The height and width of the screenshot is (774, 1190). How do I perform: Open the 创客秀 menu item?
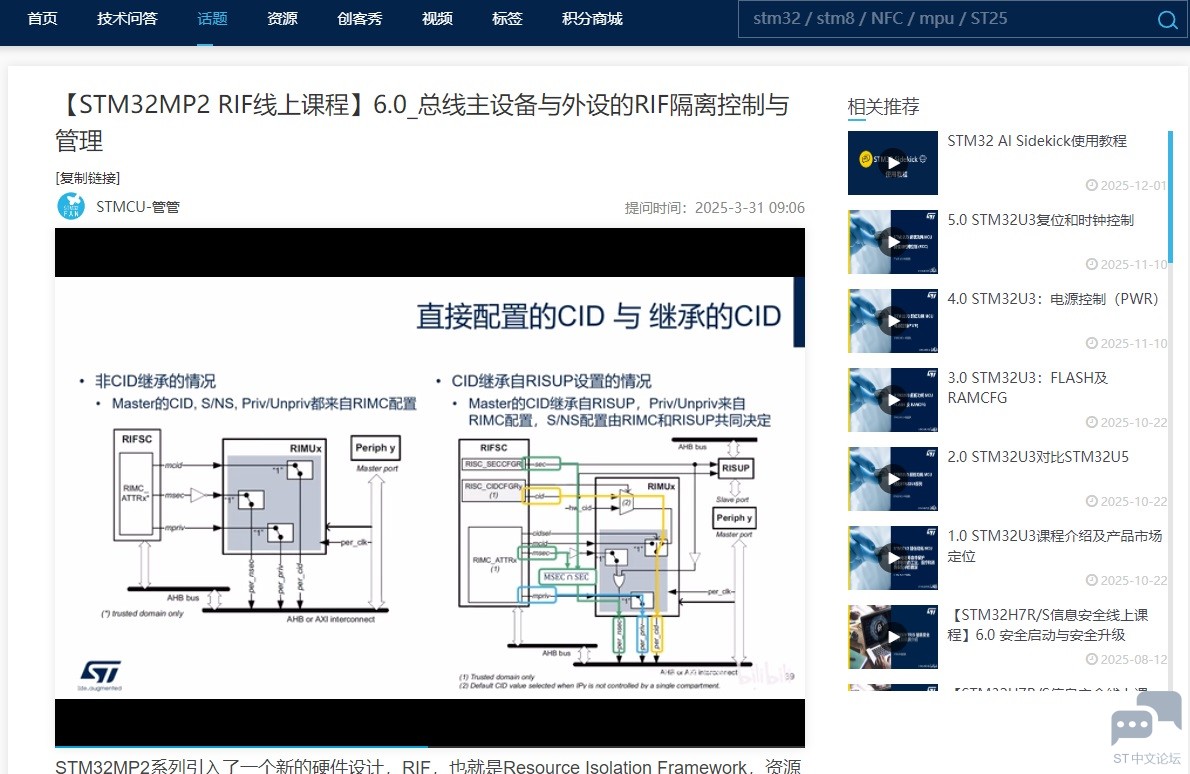pos(360,19)
